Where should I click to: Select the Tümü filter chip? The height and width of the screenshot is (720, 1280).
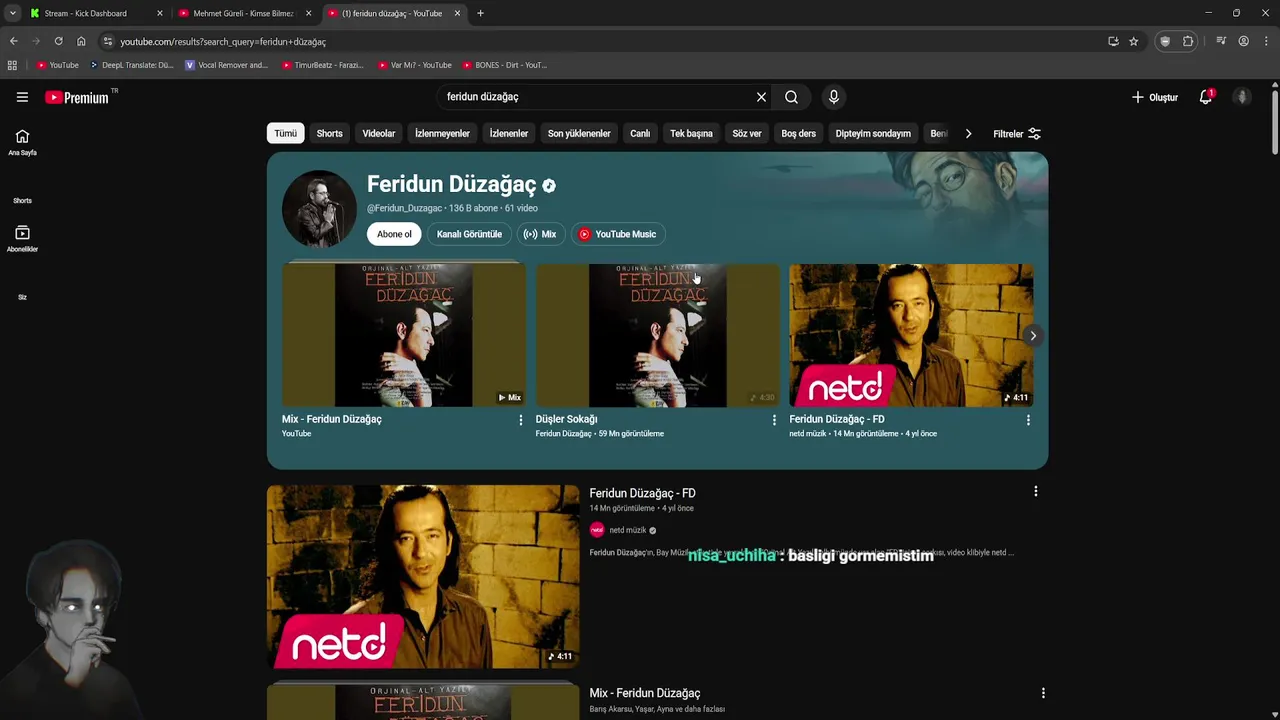coord(286,133)
